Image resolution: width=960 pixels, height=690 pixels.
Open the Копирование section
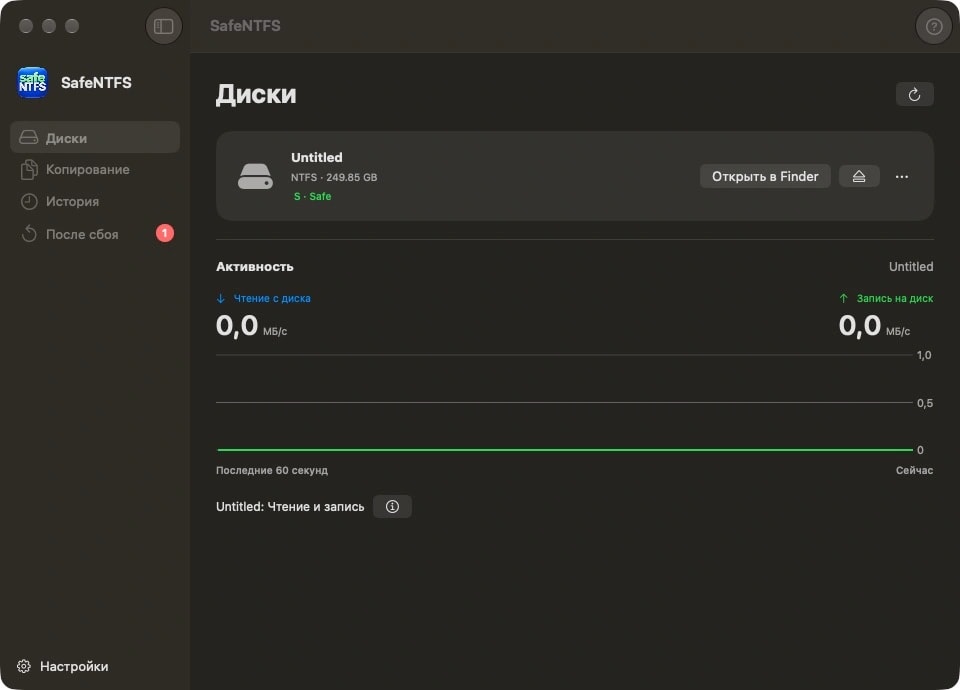click(x=95, y=170)
